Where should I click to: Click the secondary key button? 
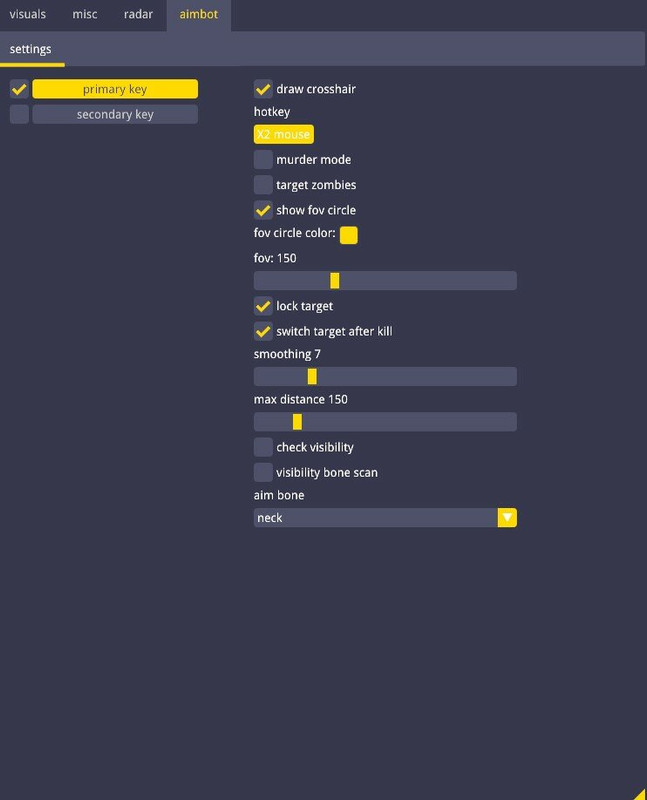115,114
